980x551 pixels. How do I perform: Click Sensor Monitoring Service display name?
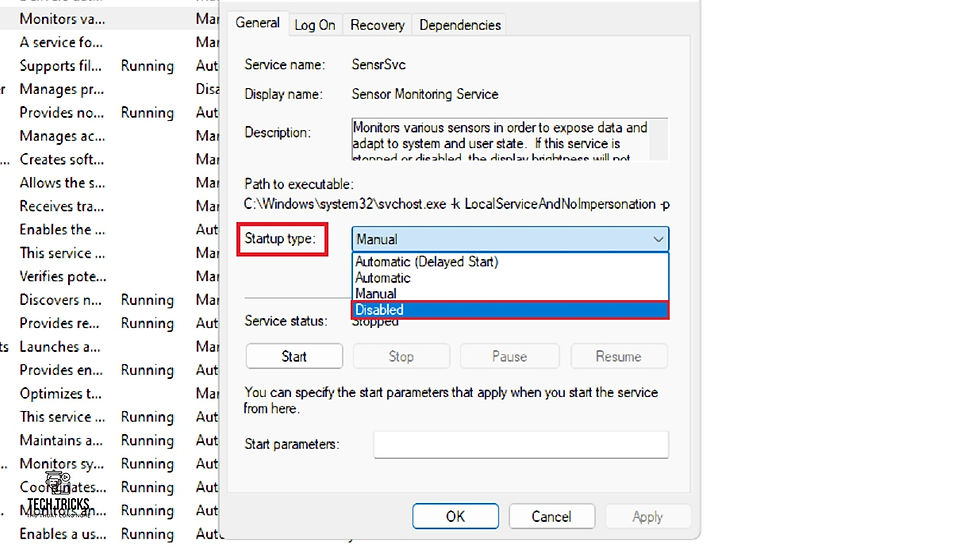(x=425, y=94)
